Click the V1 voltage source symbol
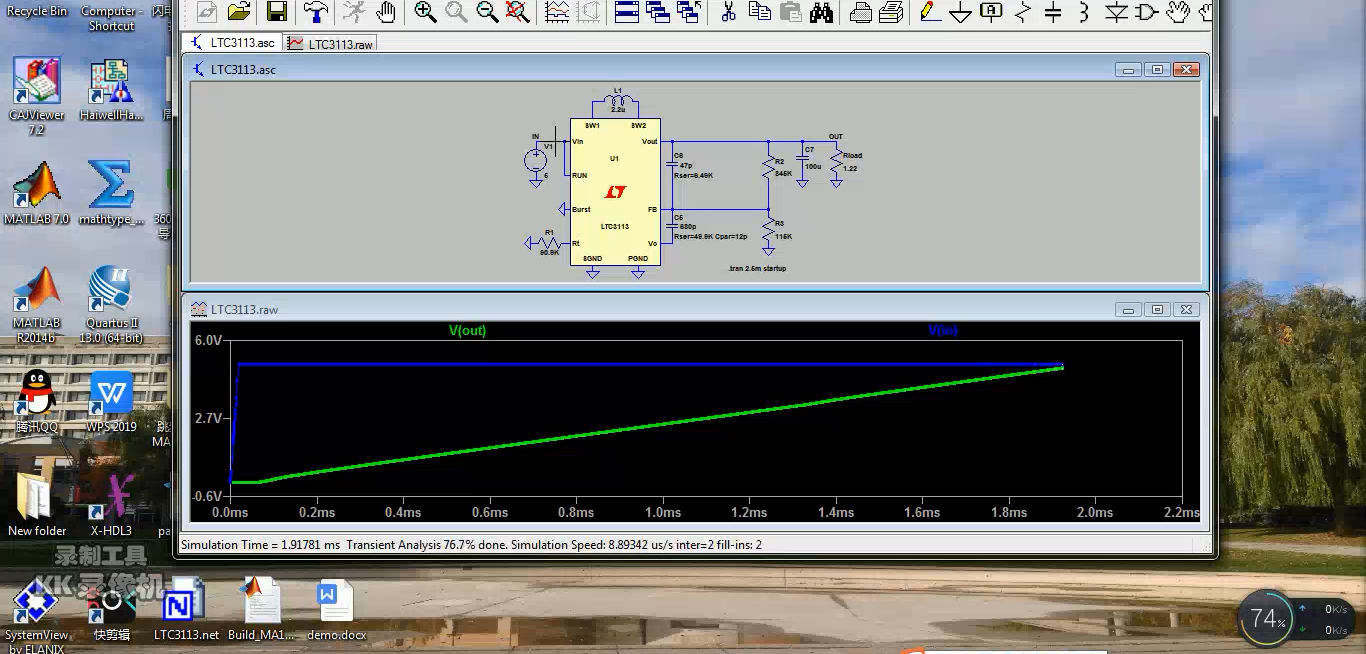The height and width of the screenshot is (654, 1366). (x=536, y=159)
